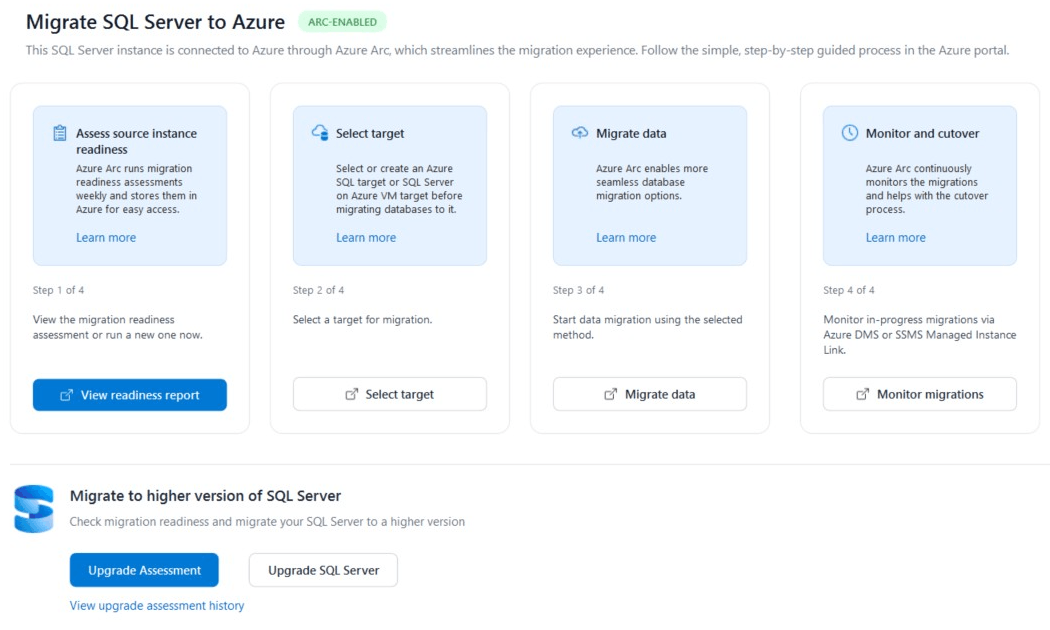Select a migration target
Screen dimensions: 1050x630
click(x=389, y=394)
